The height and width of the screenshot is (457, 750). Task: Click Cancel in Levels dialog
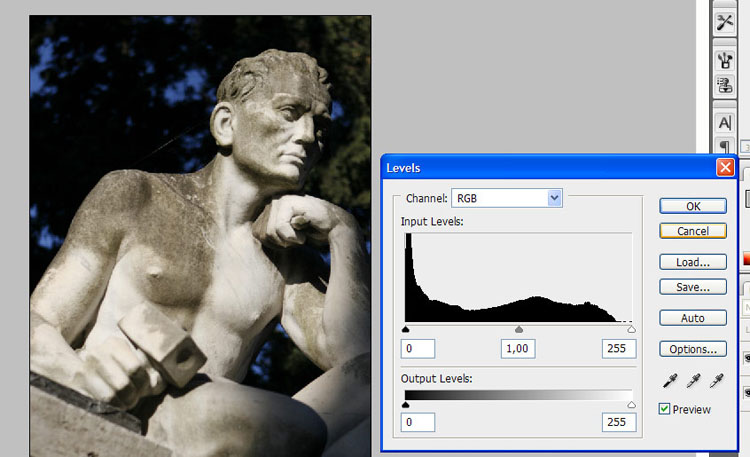pyautogui.click(x=693, y=231)
